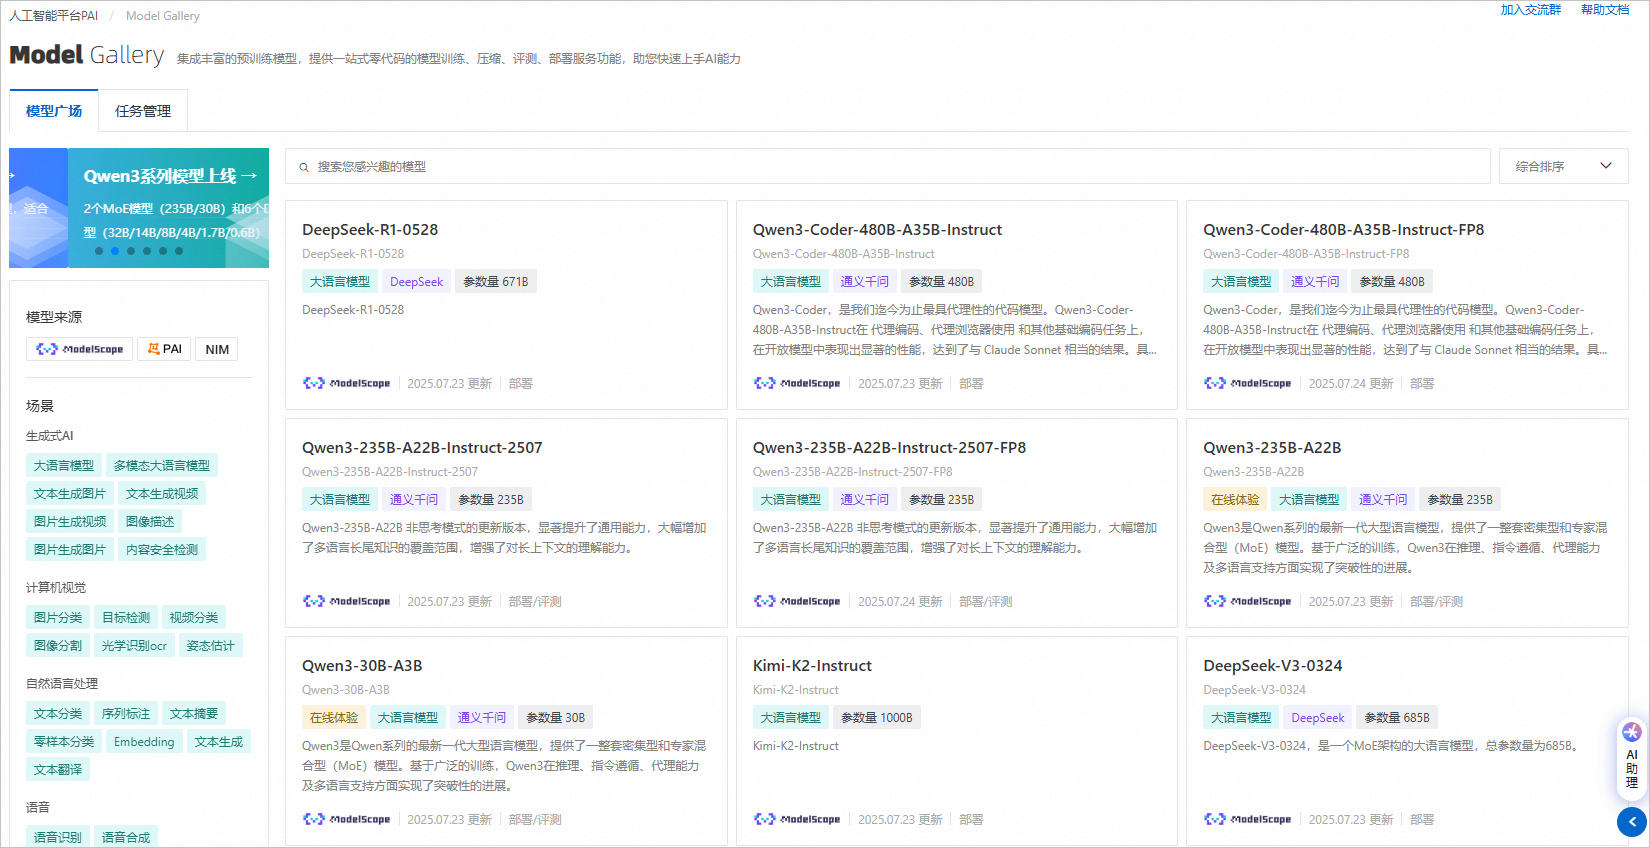Click ModelScope logo on Qwen3-235B-A22B-Instruct-2507-FP8 card
The height and width of the screenshot is (848, 1650).
[797, 601]
